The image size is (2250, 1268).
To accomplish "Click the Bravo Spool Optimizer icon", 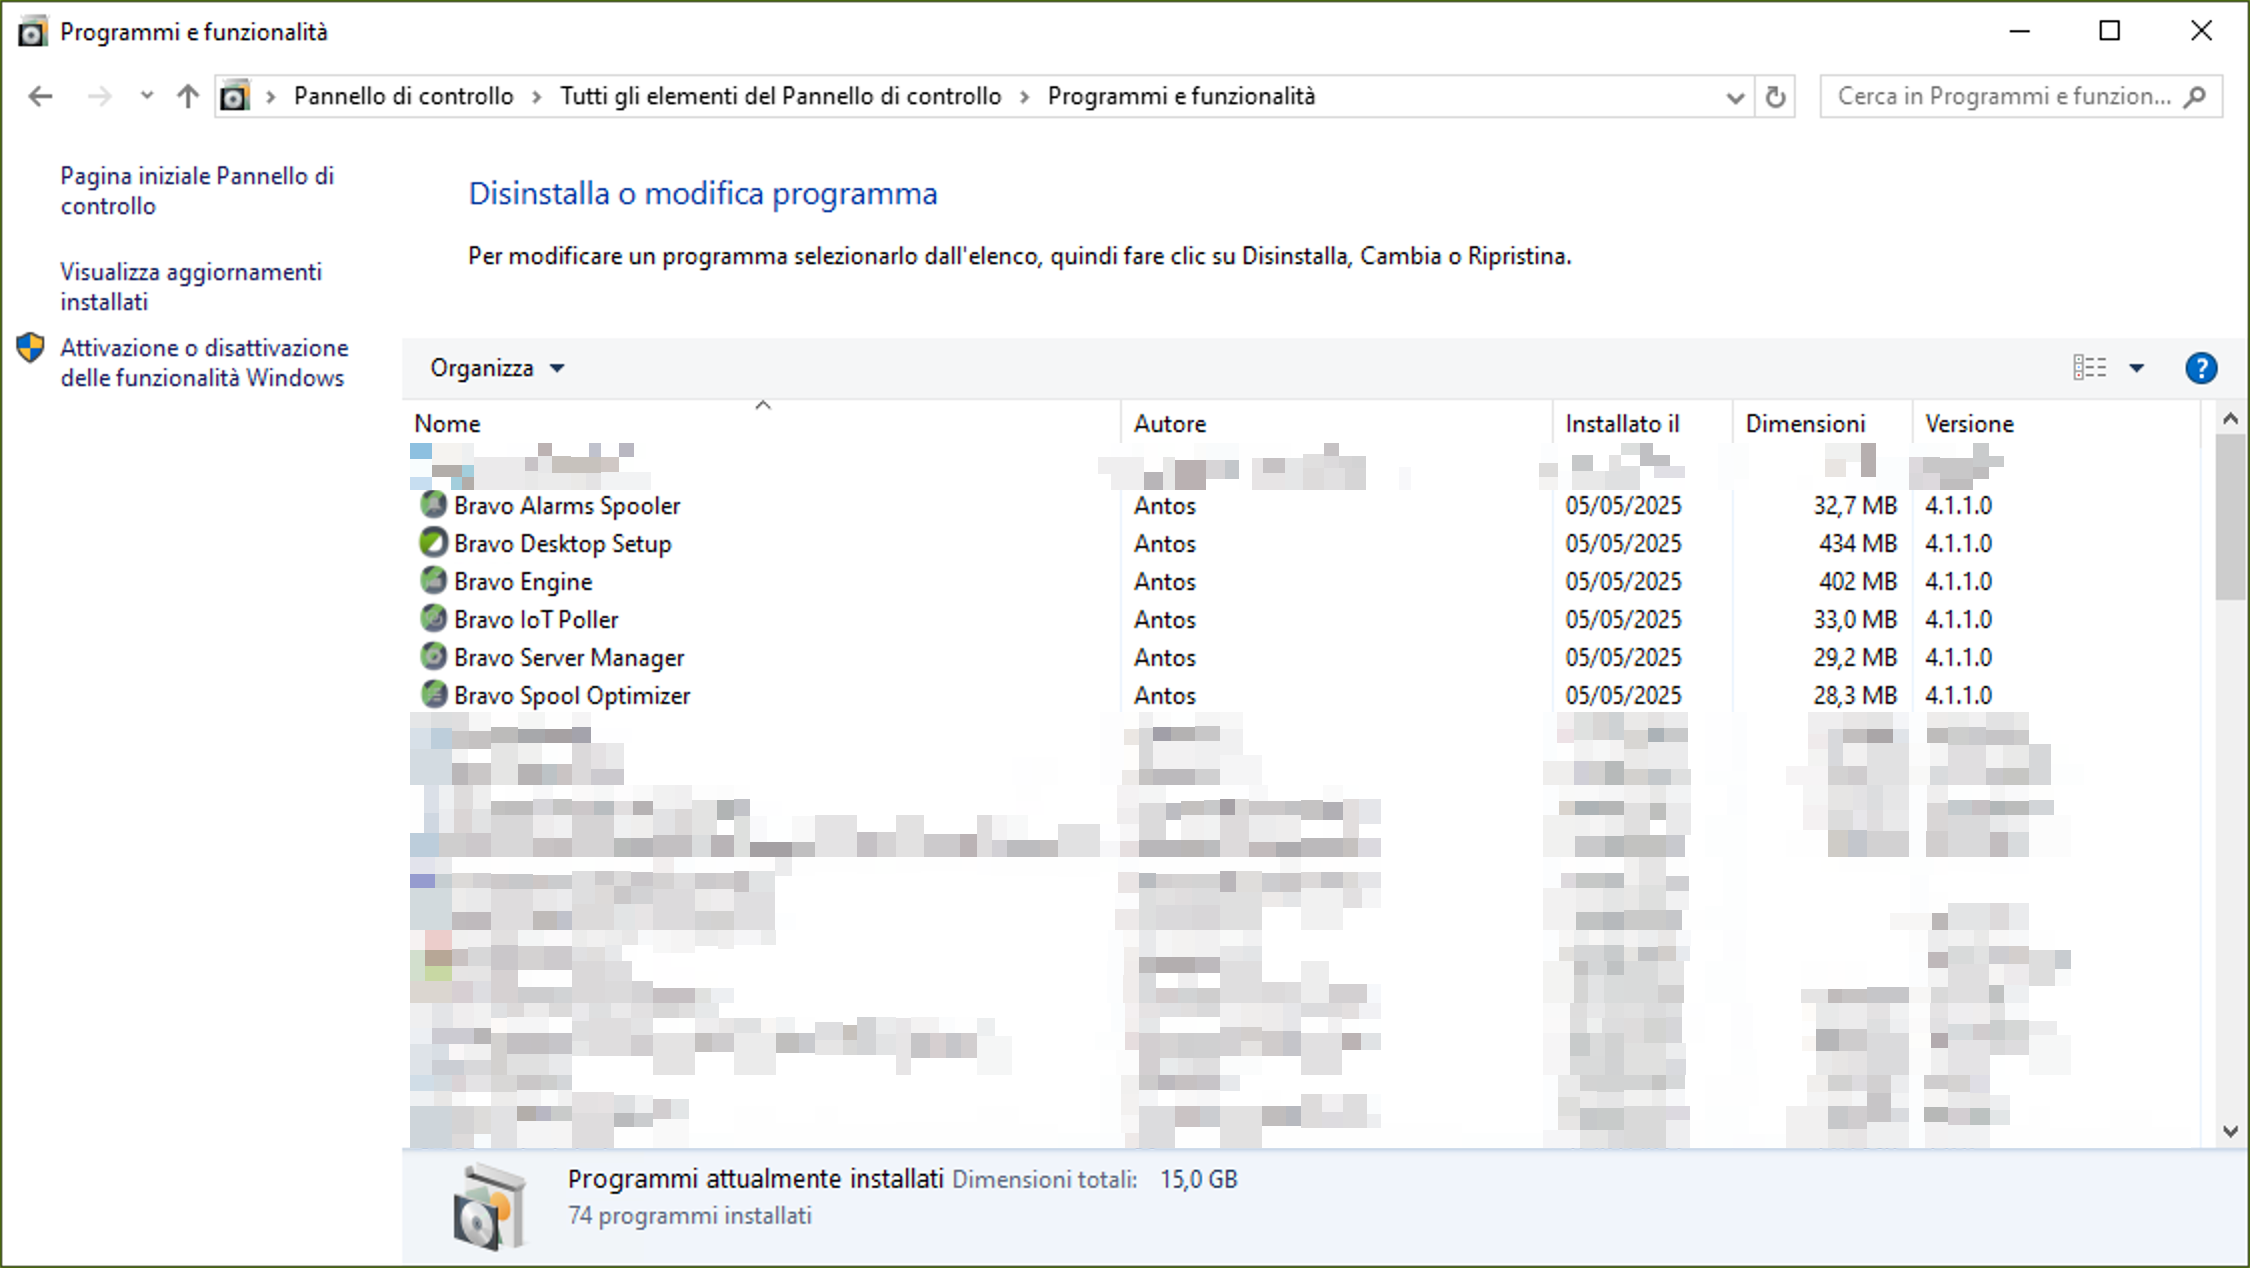I will point(433,695).
